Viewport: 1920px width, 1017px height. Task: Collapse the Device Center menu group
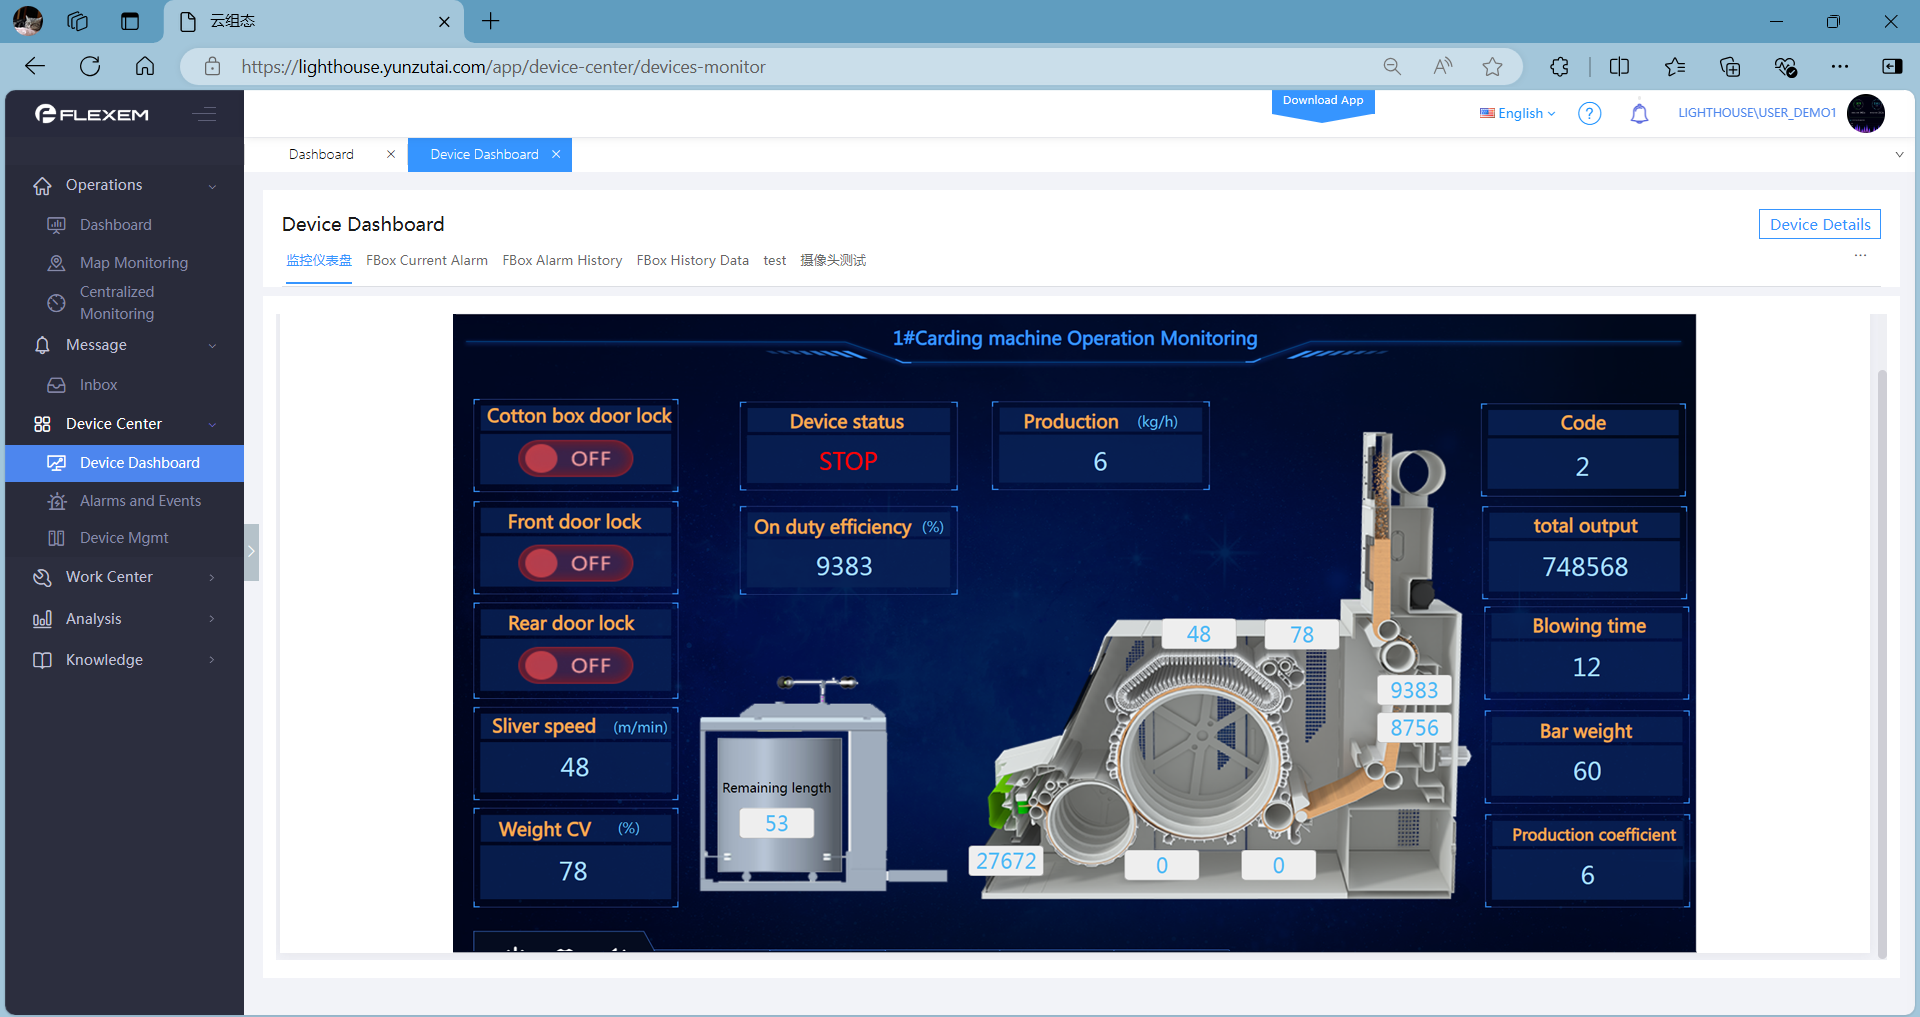click(x=212, y=425)
